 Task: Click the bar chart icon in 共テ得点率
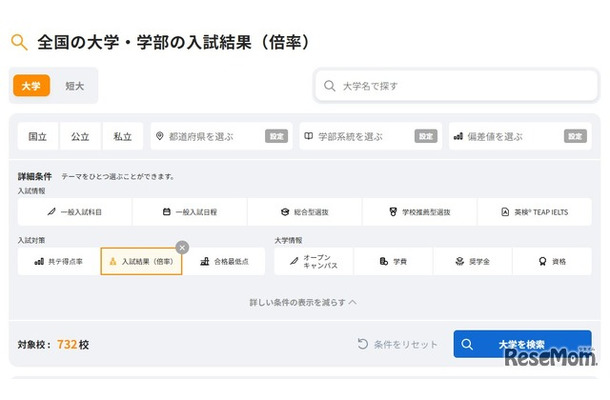[x=39, y=261]
